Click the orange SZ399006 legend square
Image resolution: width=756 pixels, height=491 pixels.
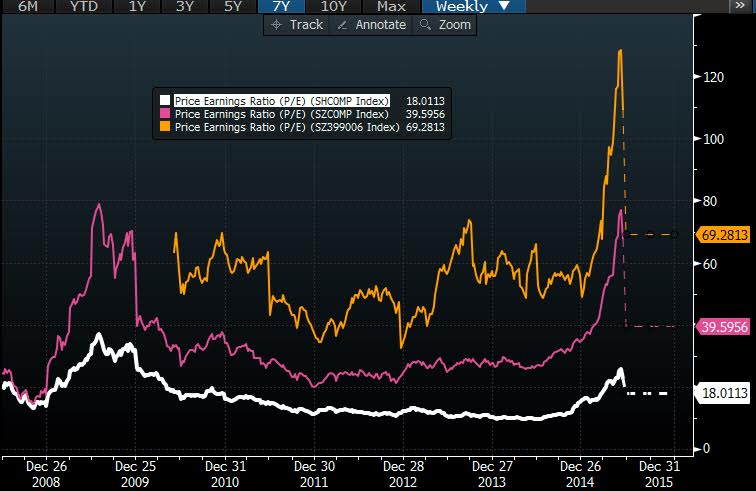(164, 128)
